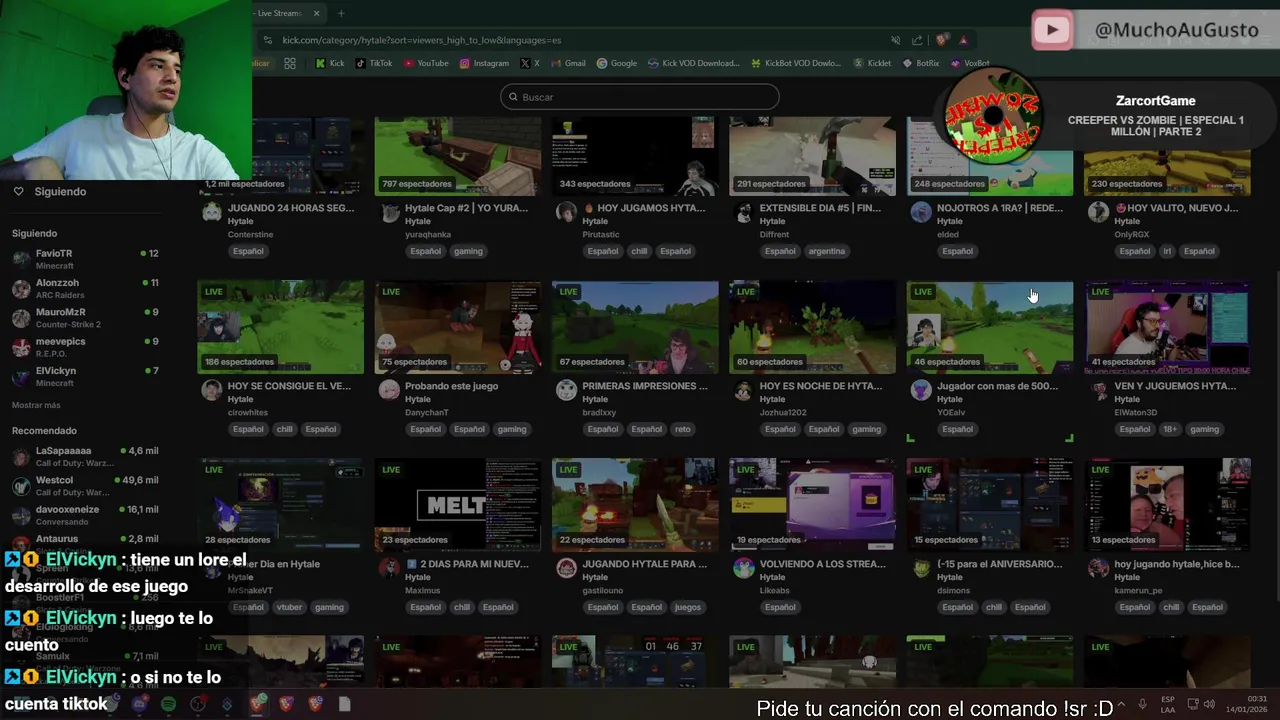1280x720 pixels.
Task: Open the Instagram bookmark
Action: click(x=484, y=63)
